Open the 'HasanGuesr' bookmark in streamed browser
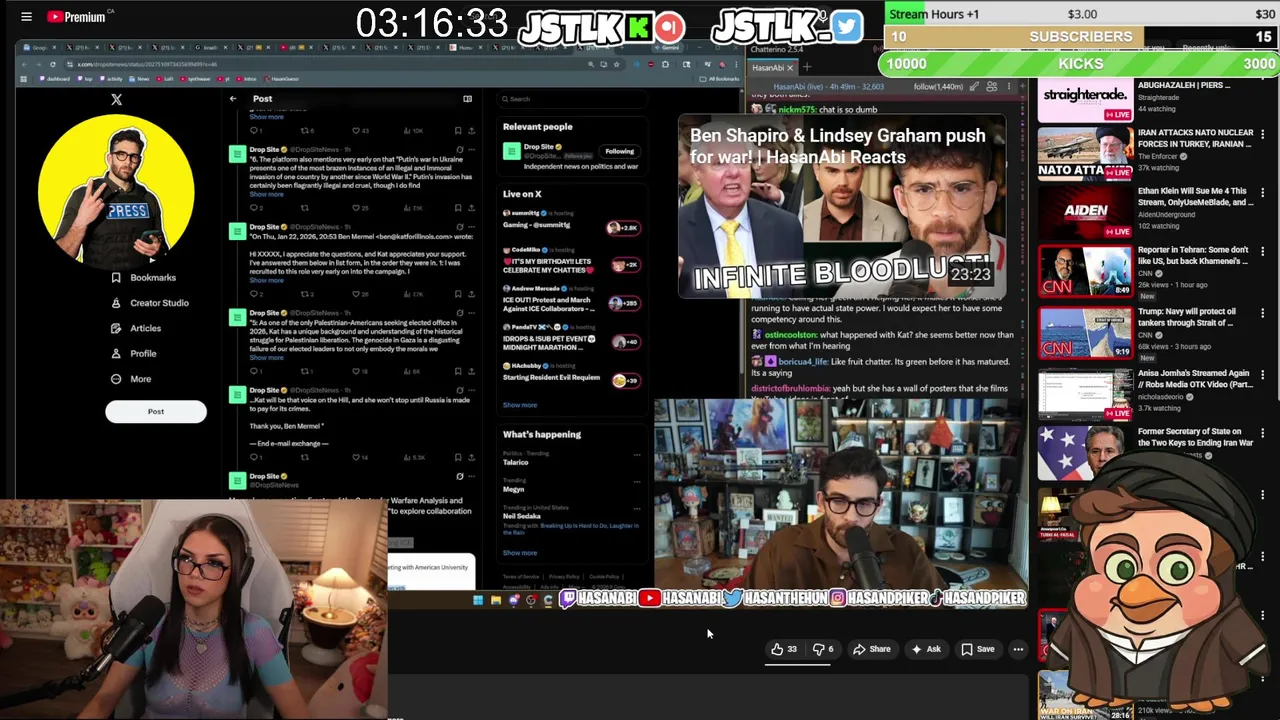 click(x=283, y=79)
